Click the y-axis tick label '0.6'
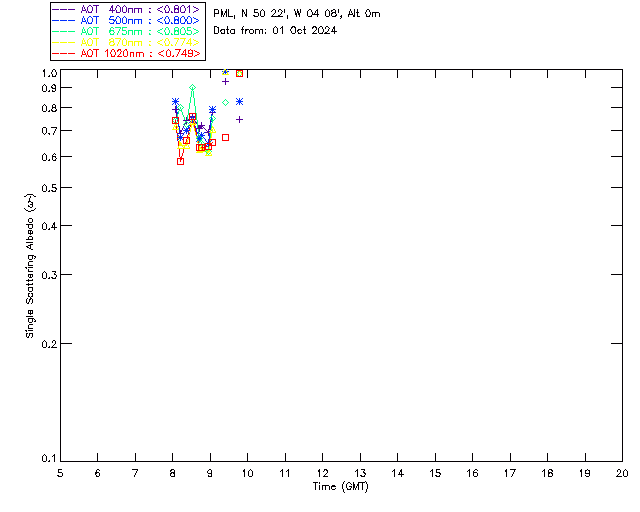Viewport: 640px width, 512px height. [49, 157]
